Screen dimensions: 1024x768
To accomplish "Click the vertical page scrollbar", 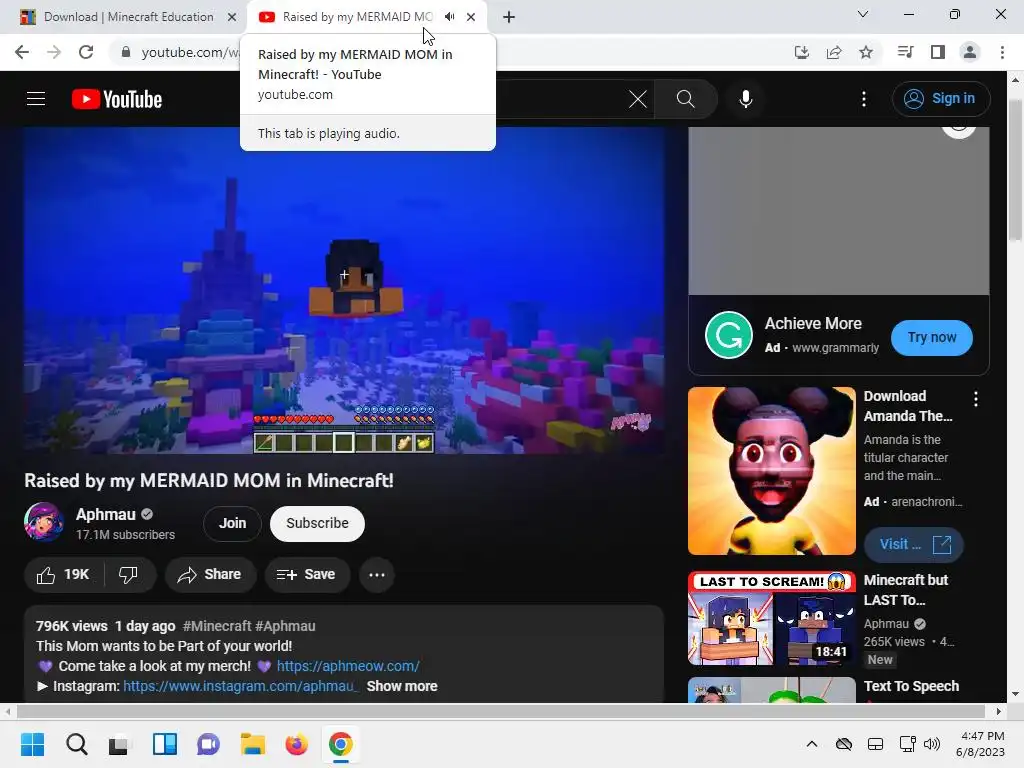I will click(1015, 170).
